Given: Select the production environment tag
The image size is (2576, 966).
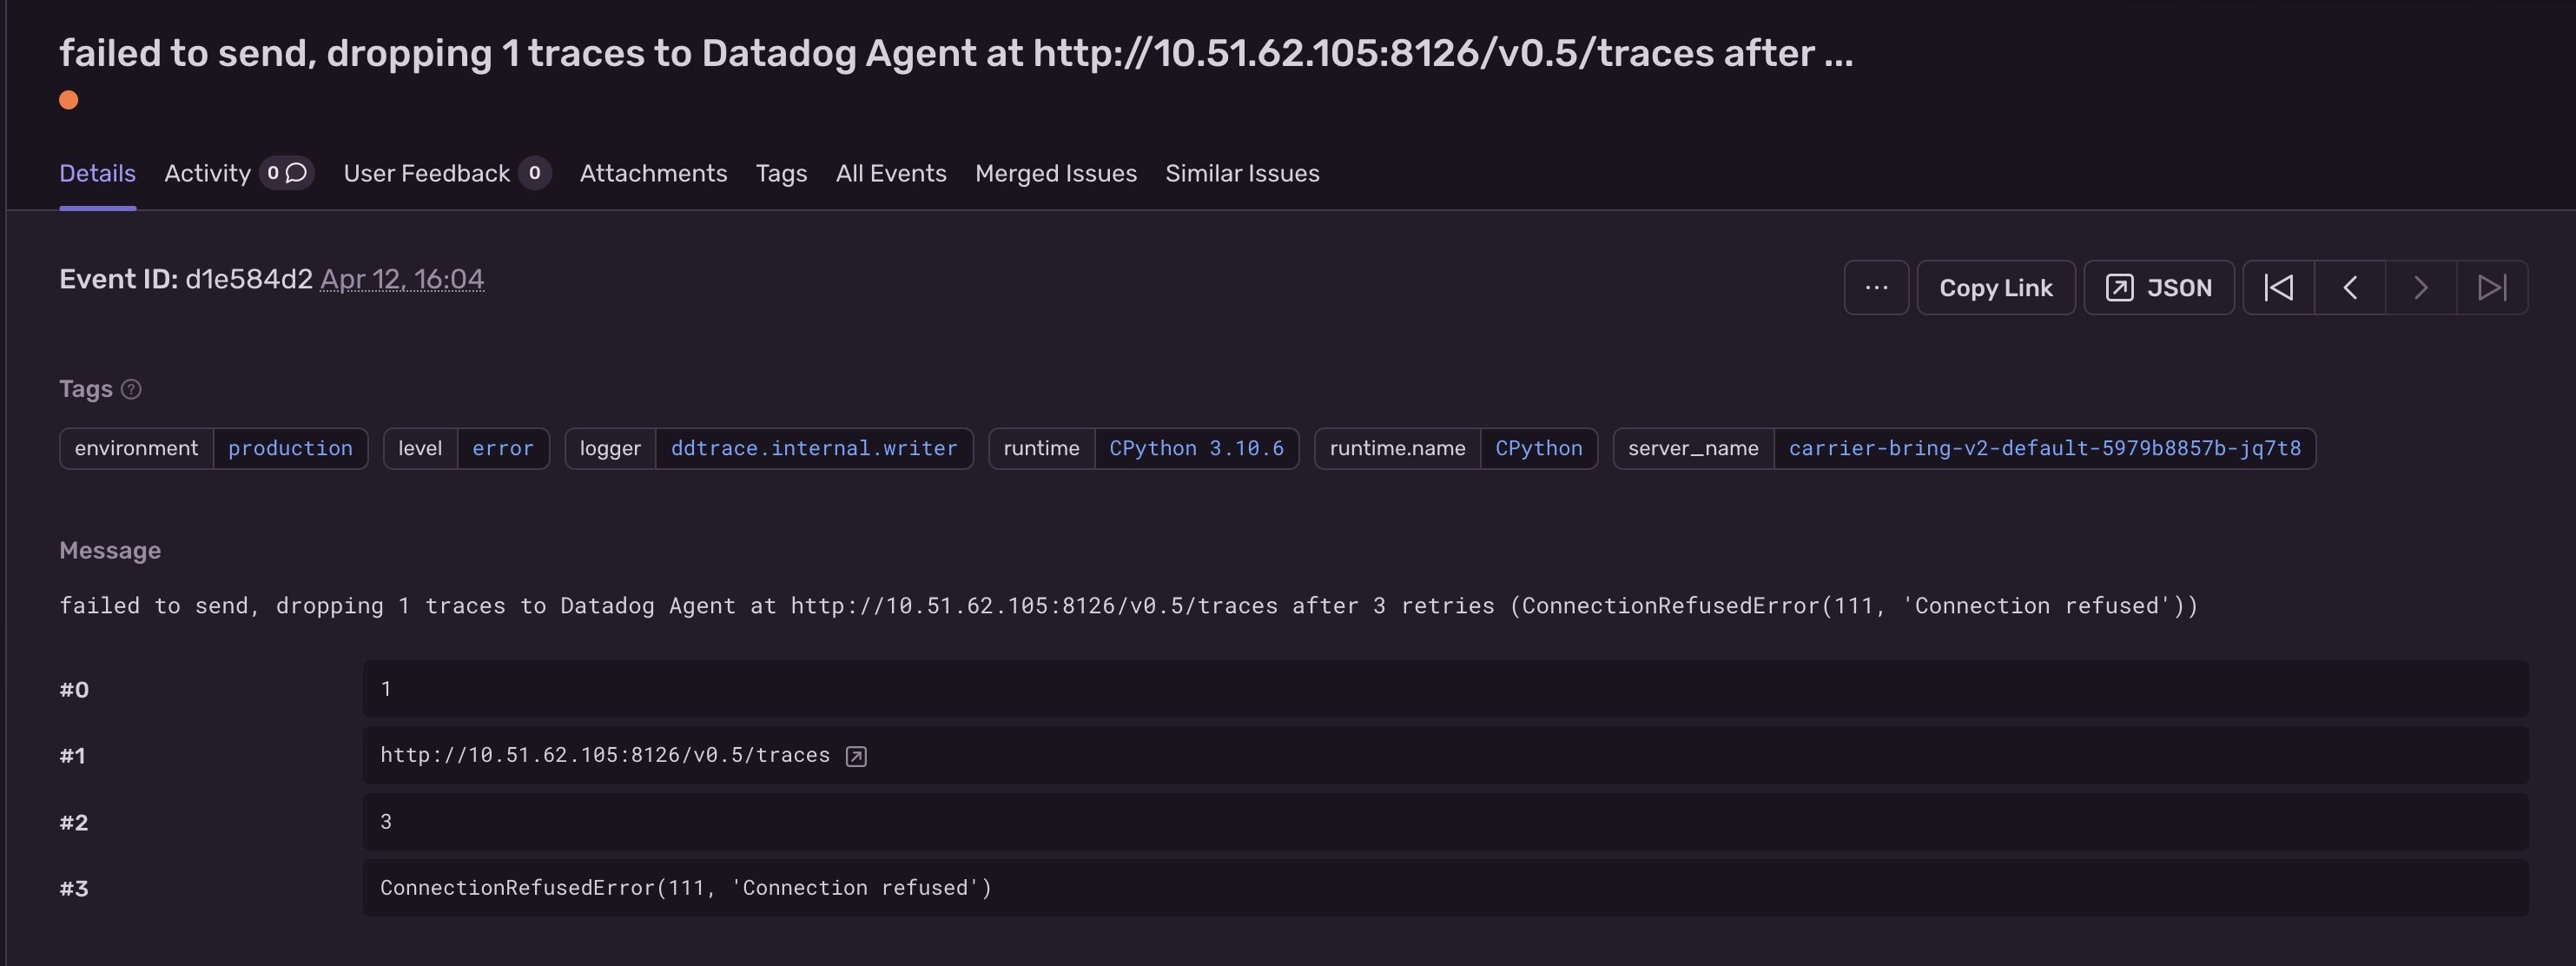Looking at the screenshot, I should pyautogui.click(x=291, y=448).
